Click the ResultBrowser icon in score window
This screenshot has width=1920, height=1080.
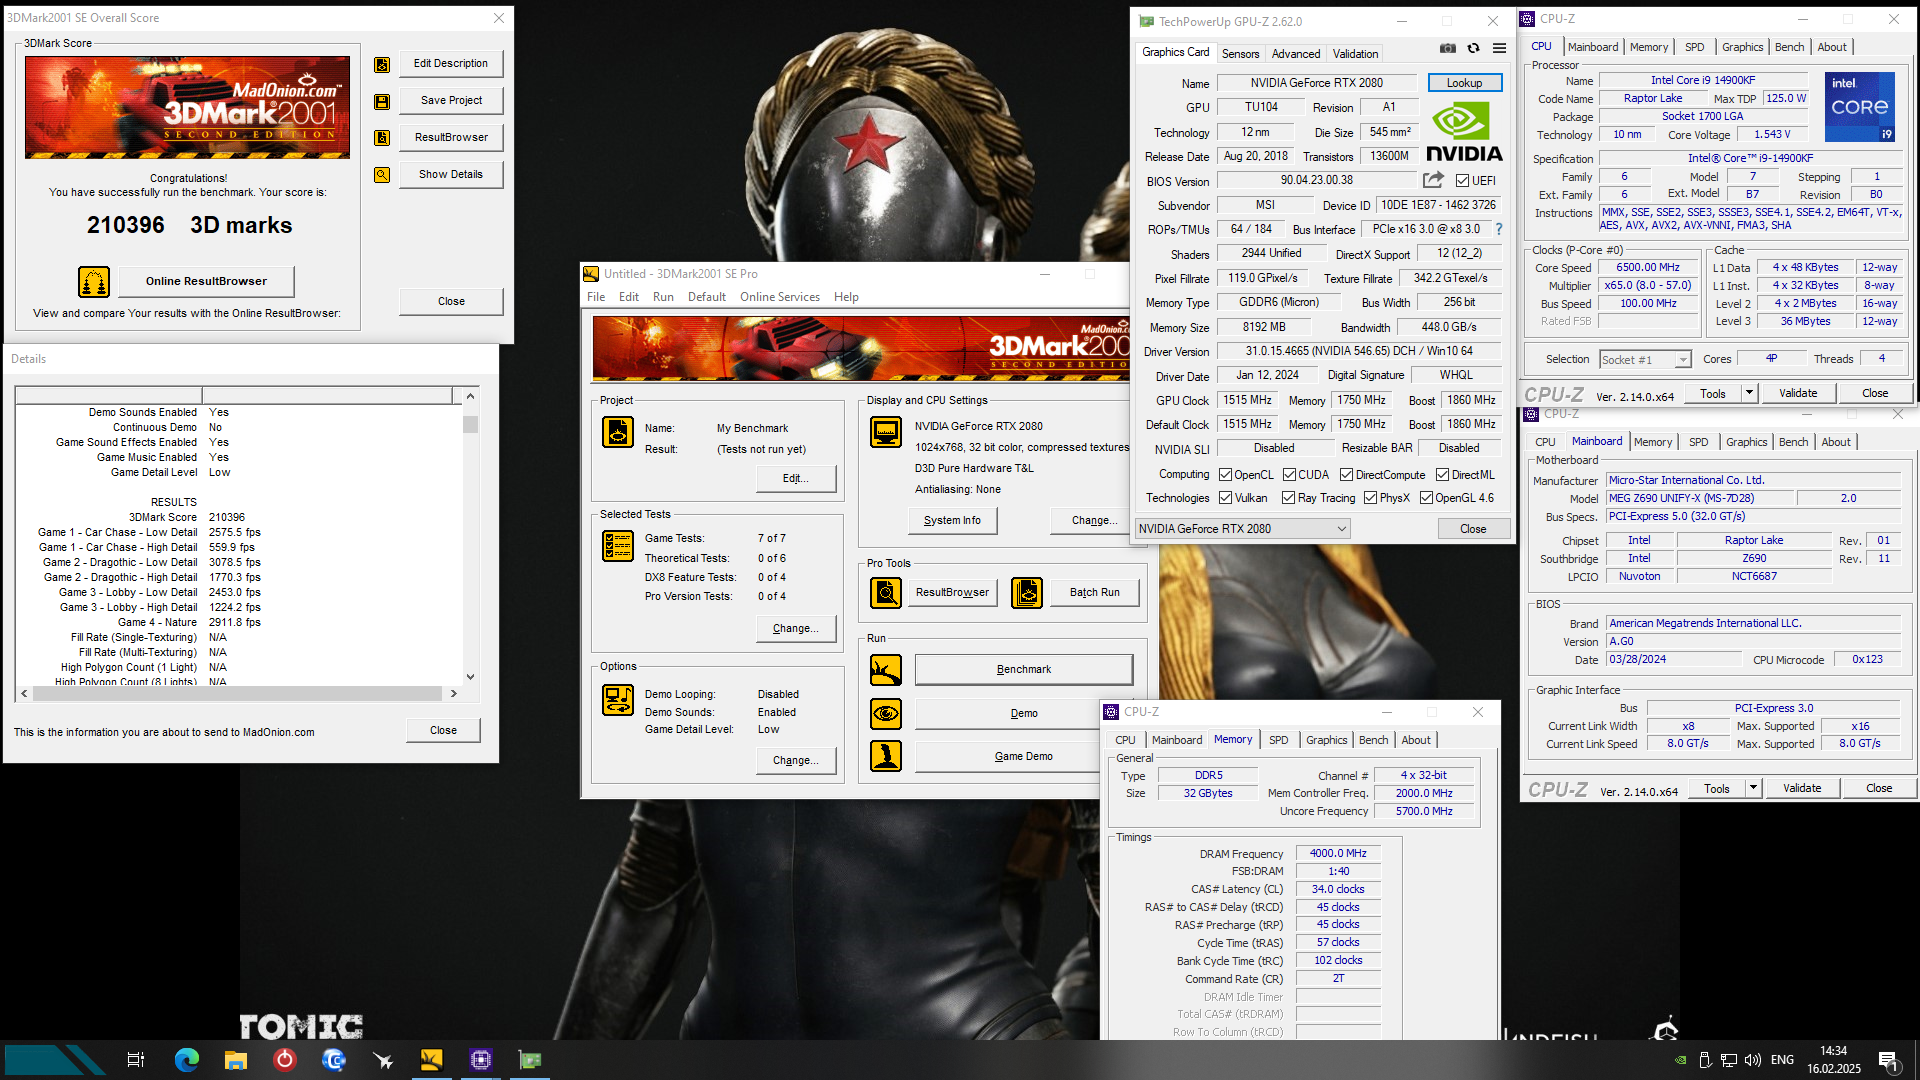[x=382, y=138]
